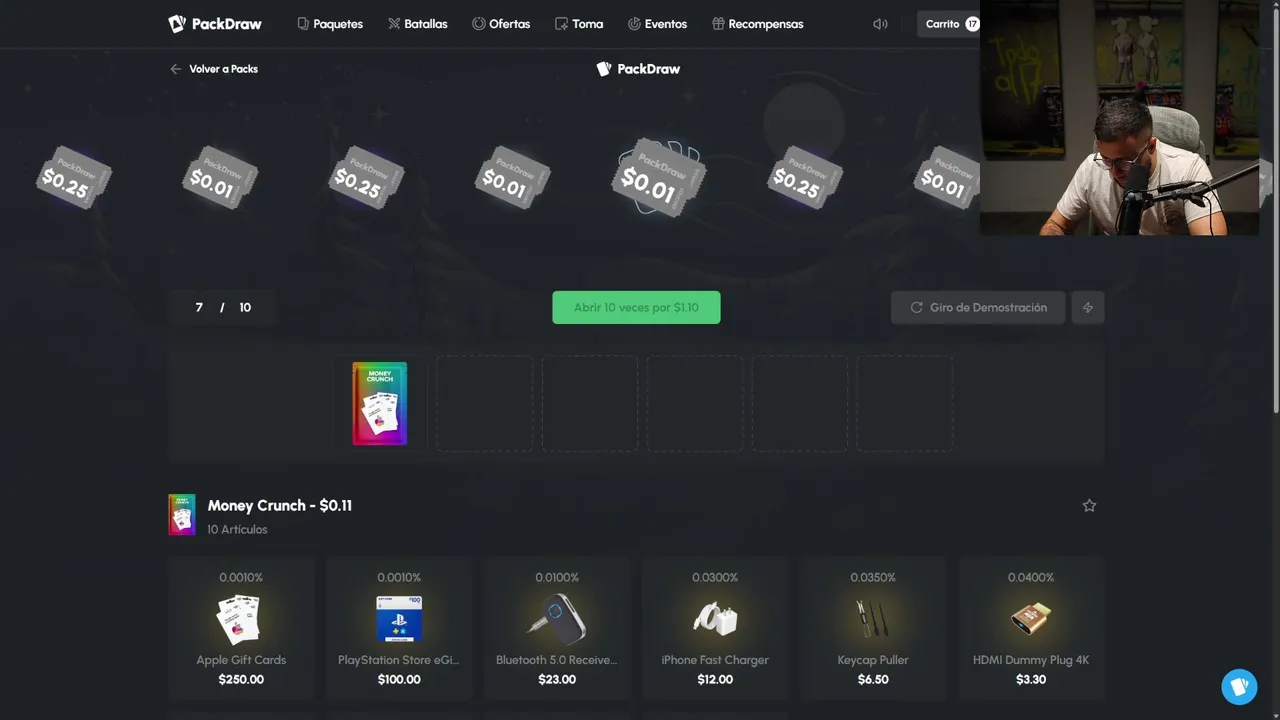Favorite Money Crunch with the star icon
This screenshot has width=1280, height=720.
pyautogui.click(x=1089, y=506)
